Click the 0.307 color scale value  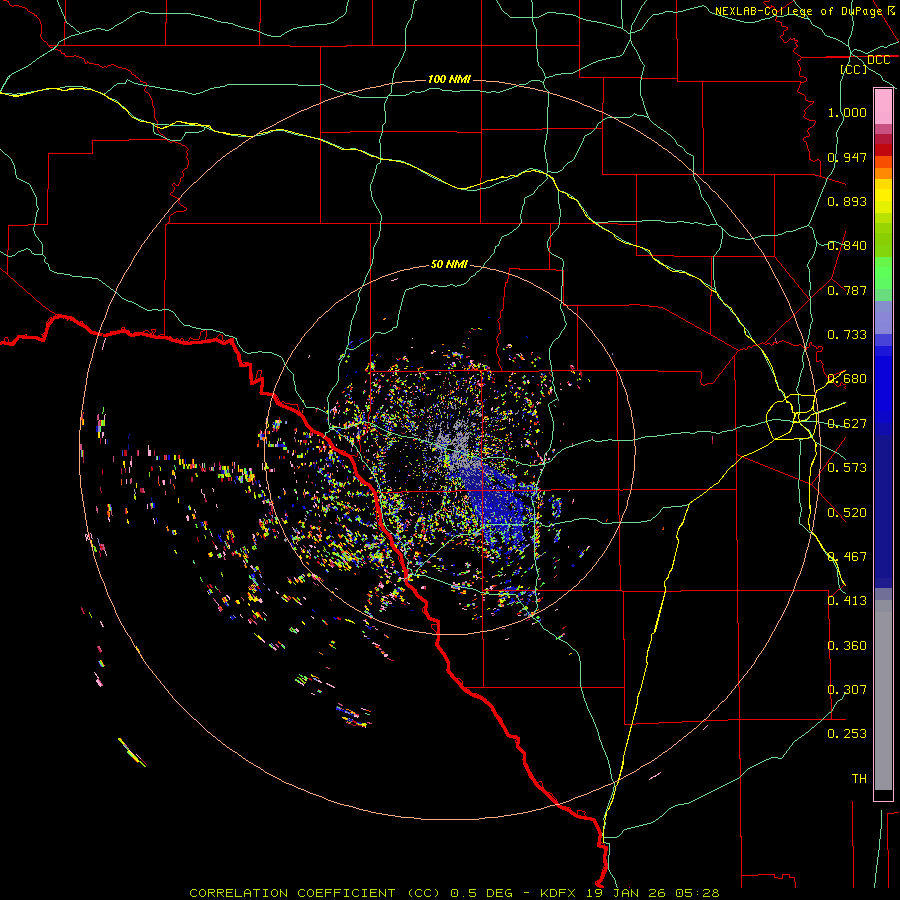(x=847, y=690)
